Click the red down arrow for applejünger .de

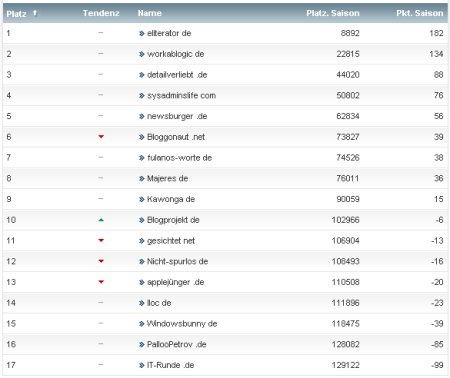(x=101, y=282)
